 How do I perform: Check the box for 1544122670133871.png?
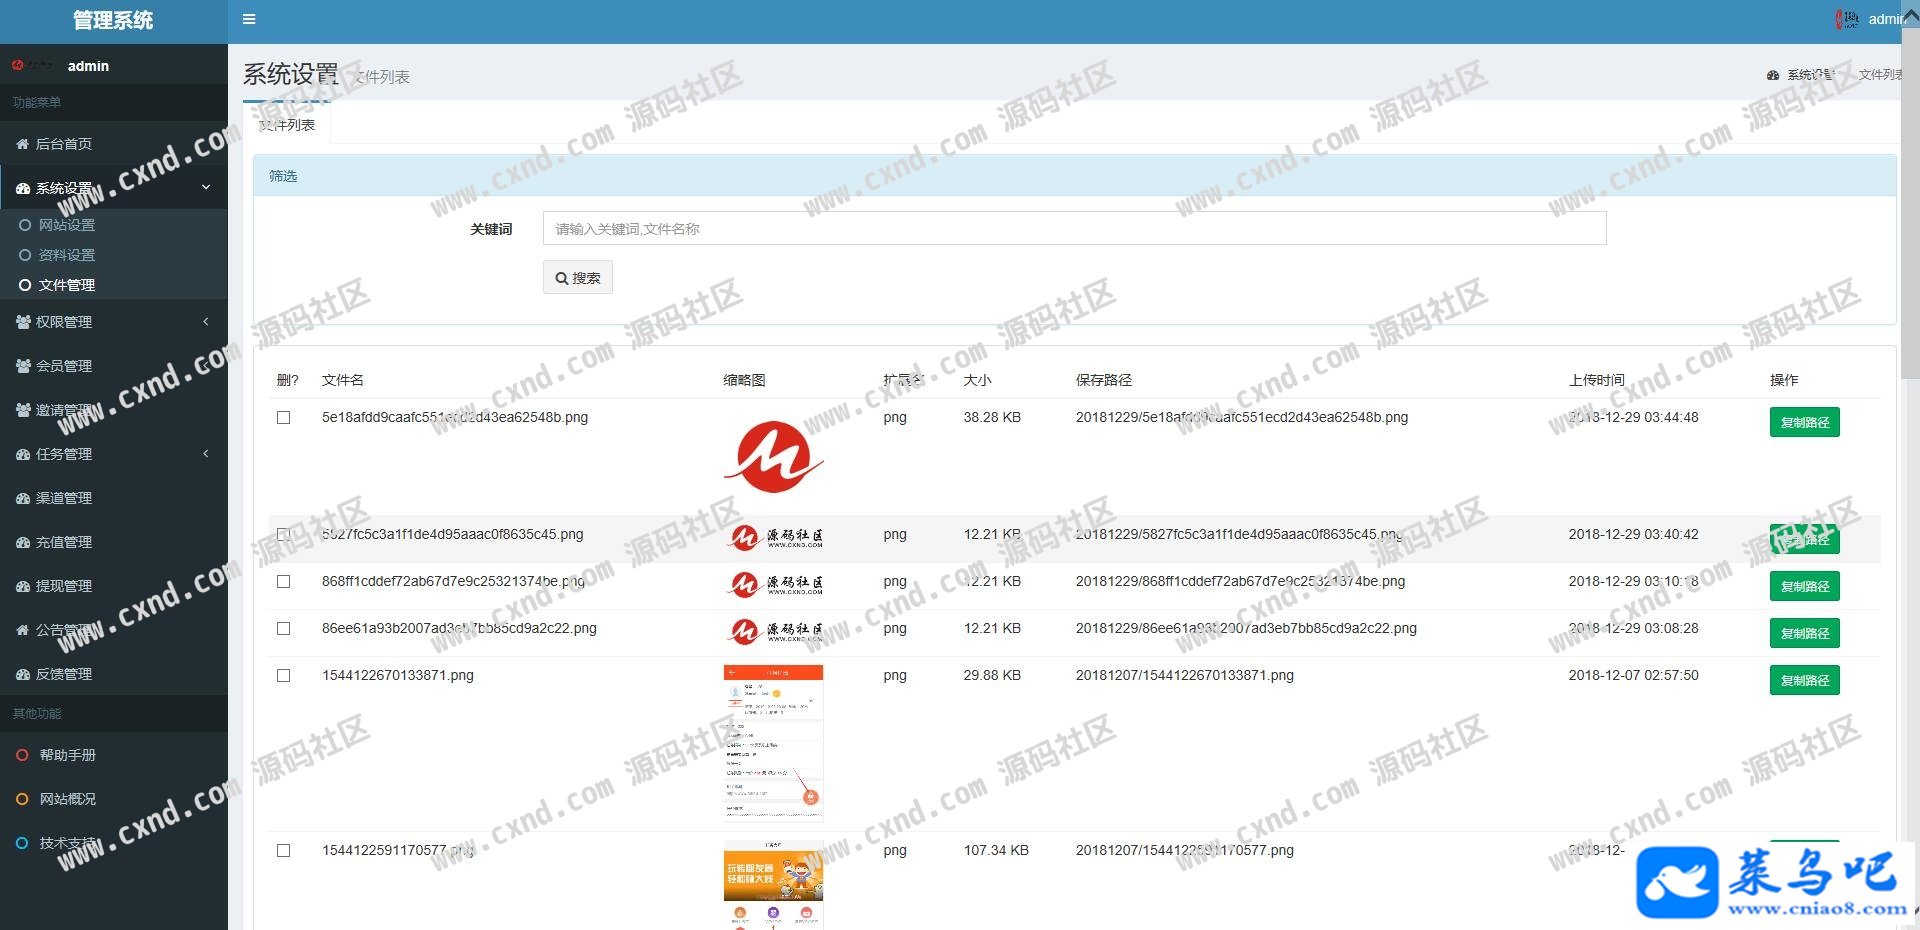284,676
